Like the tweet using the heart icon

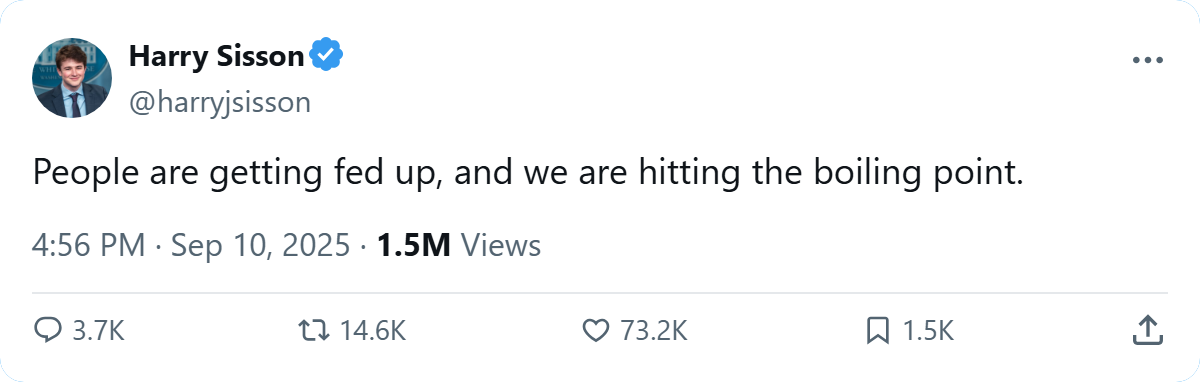coord(595,330)
